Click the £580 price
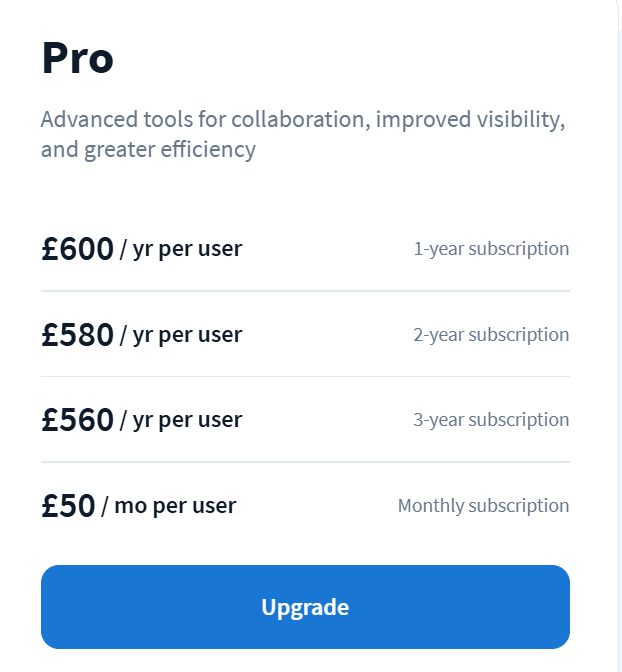Image resolution: width=622 pixels, height=672 pixels. click(77, 335)
